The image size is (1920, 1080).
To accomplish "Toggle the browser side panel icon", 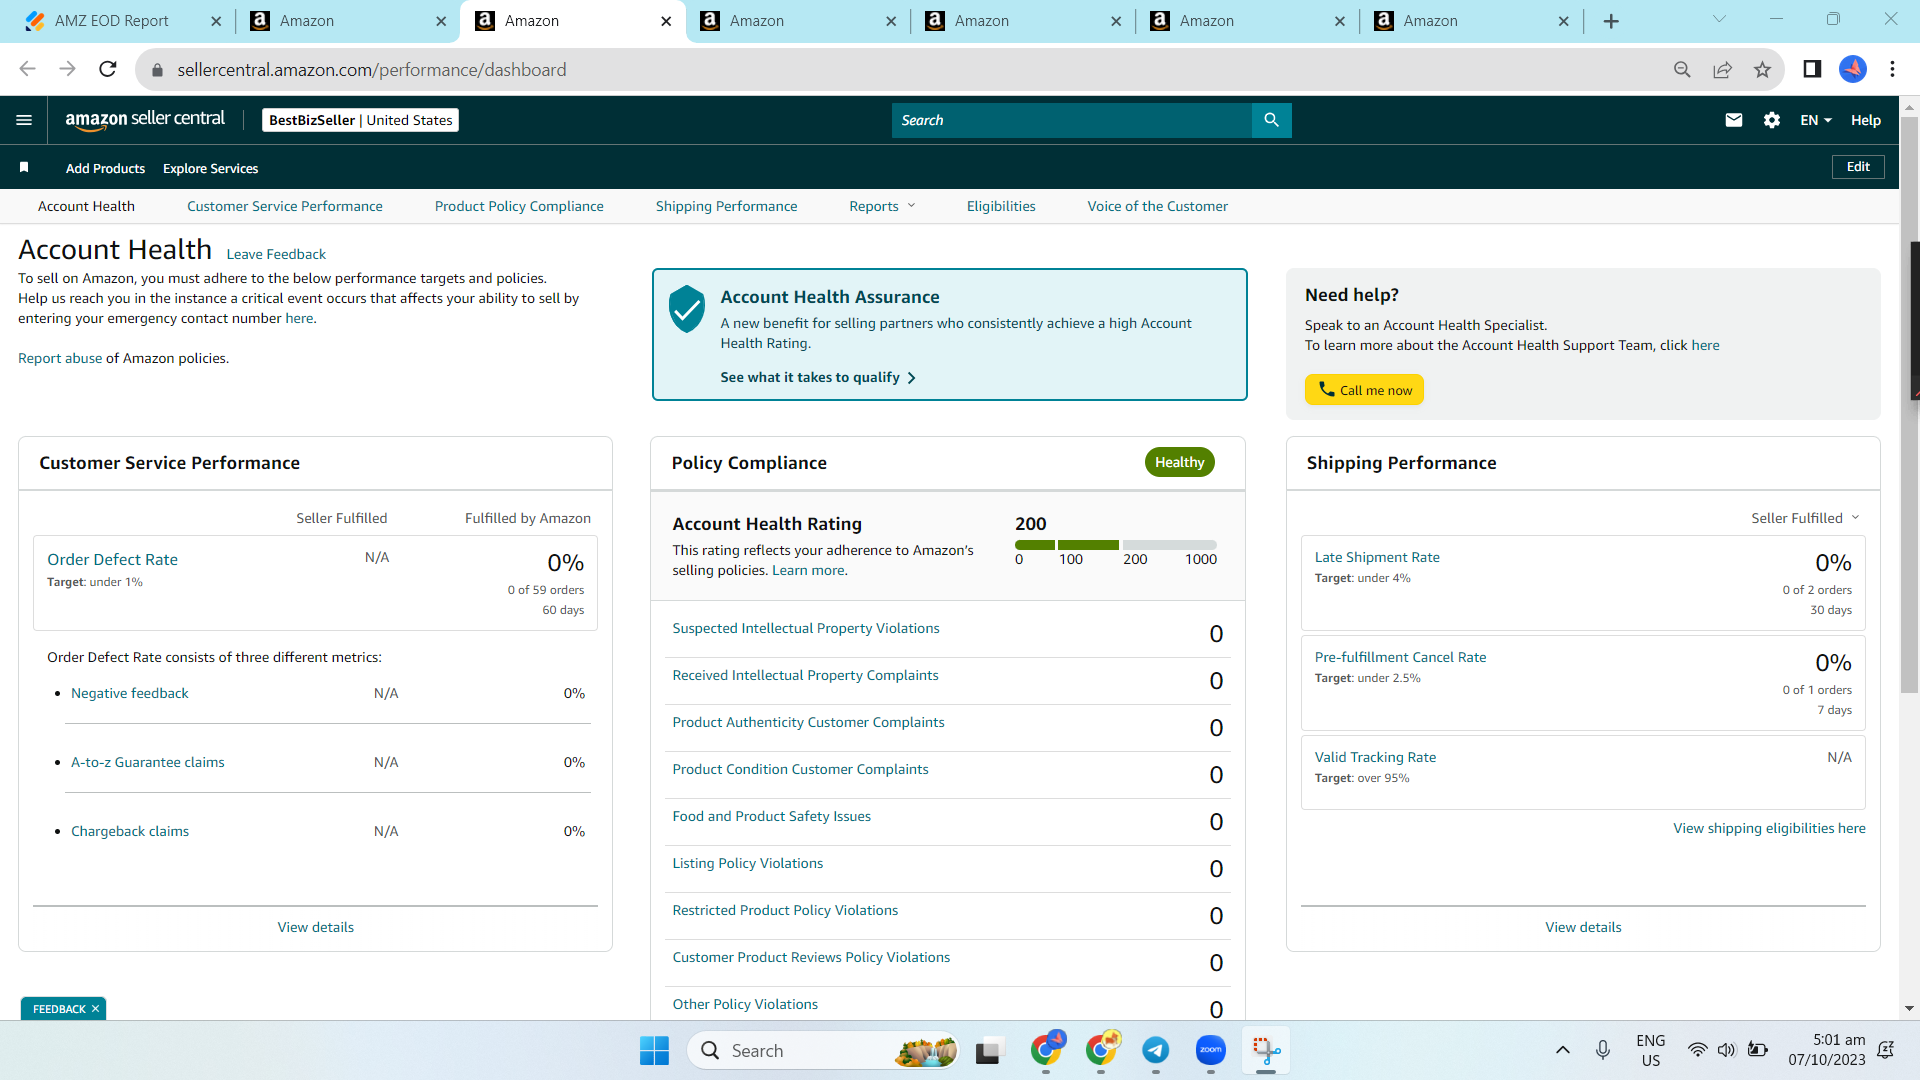I will click(x=1812, y=69).
